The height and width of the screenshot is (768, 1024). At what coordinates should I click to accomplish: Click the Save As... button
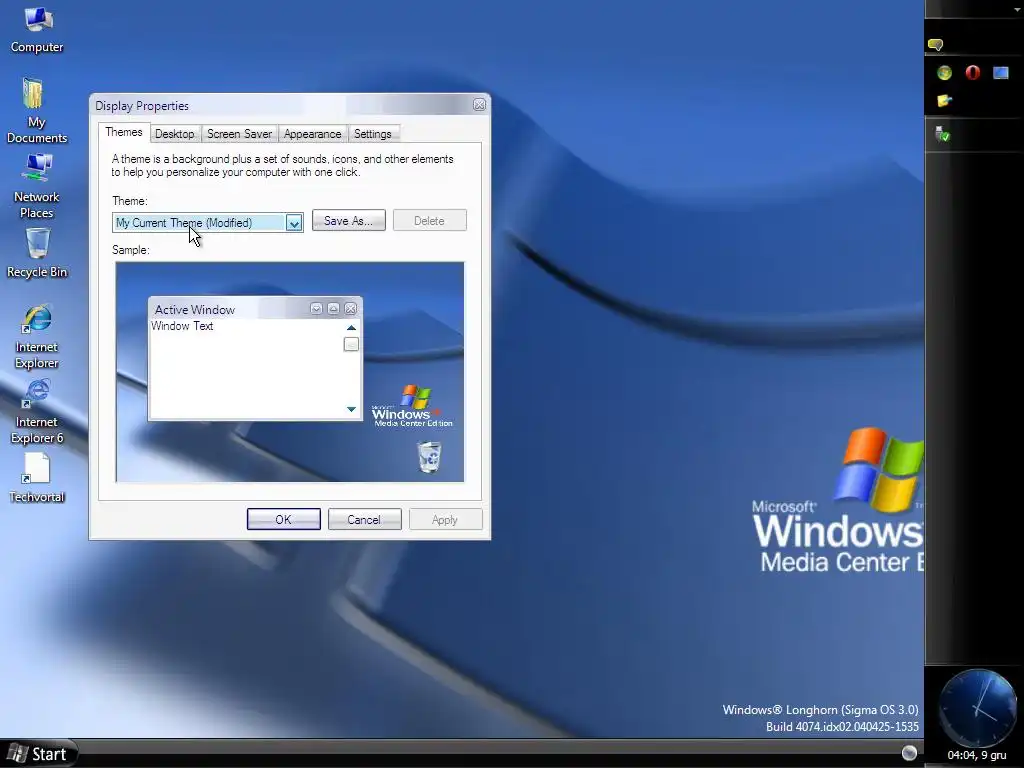(349, 221)
